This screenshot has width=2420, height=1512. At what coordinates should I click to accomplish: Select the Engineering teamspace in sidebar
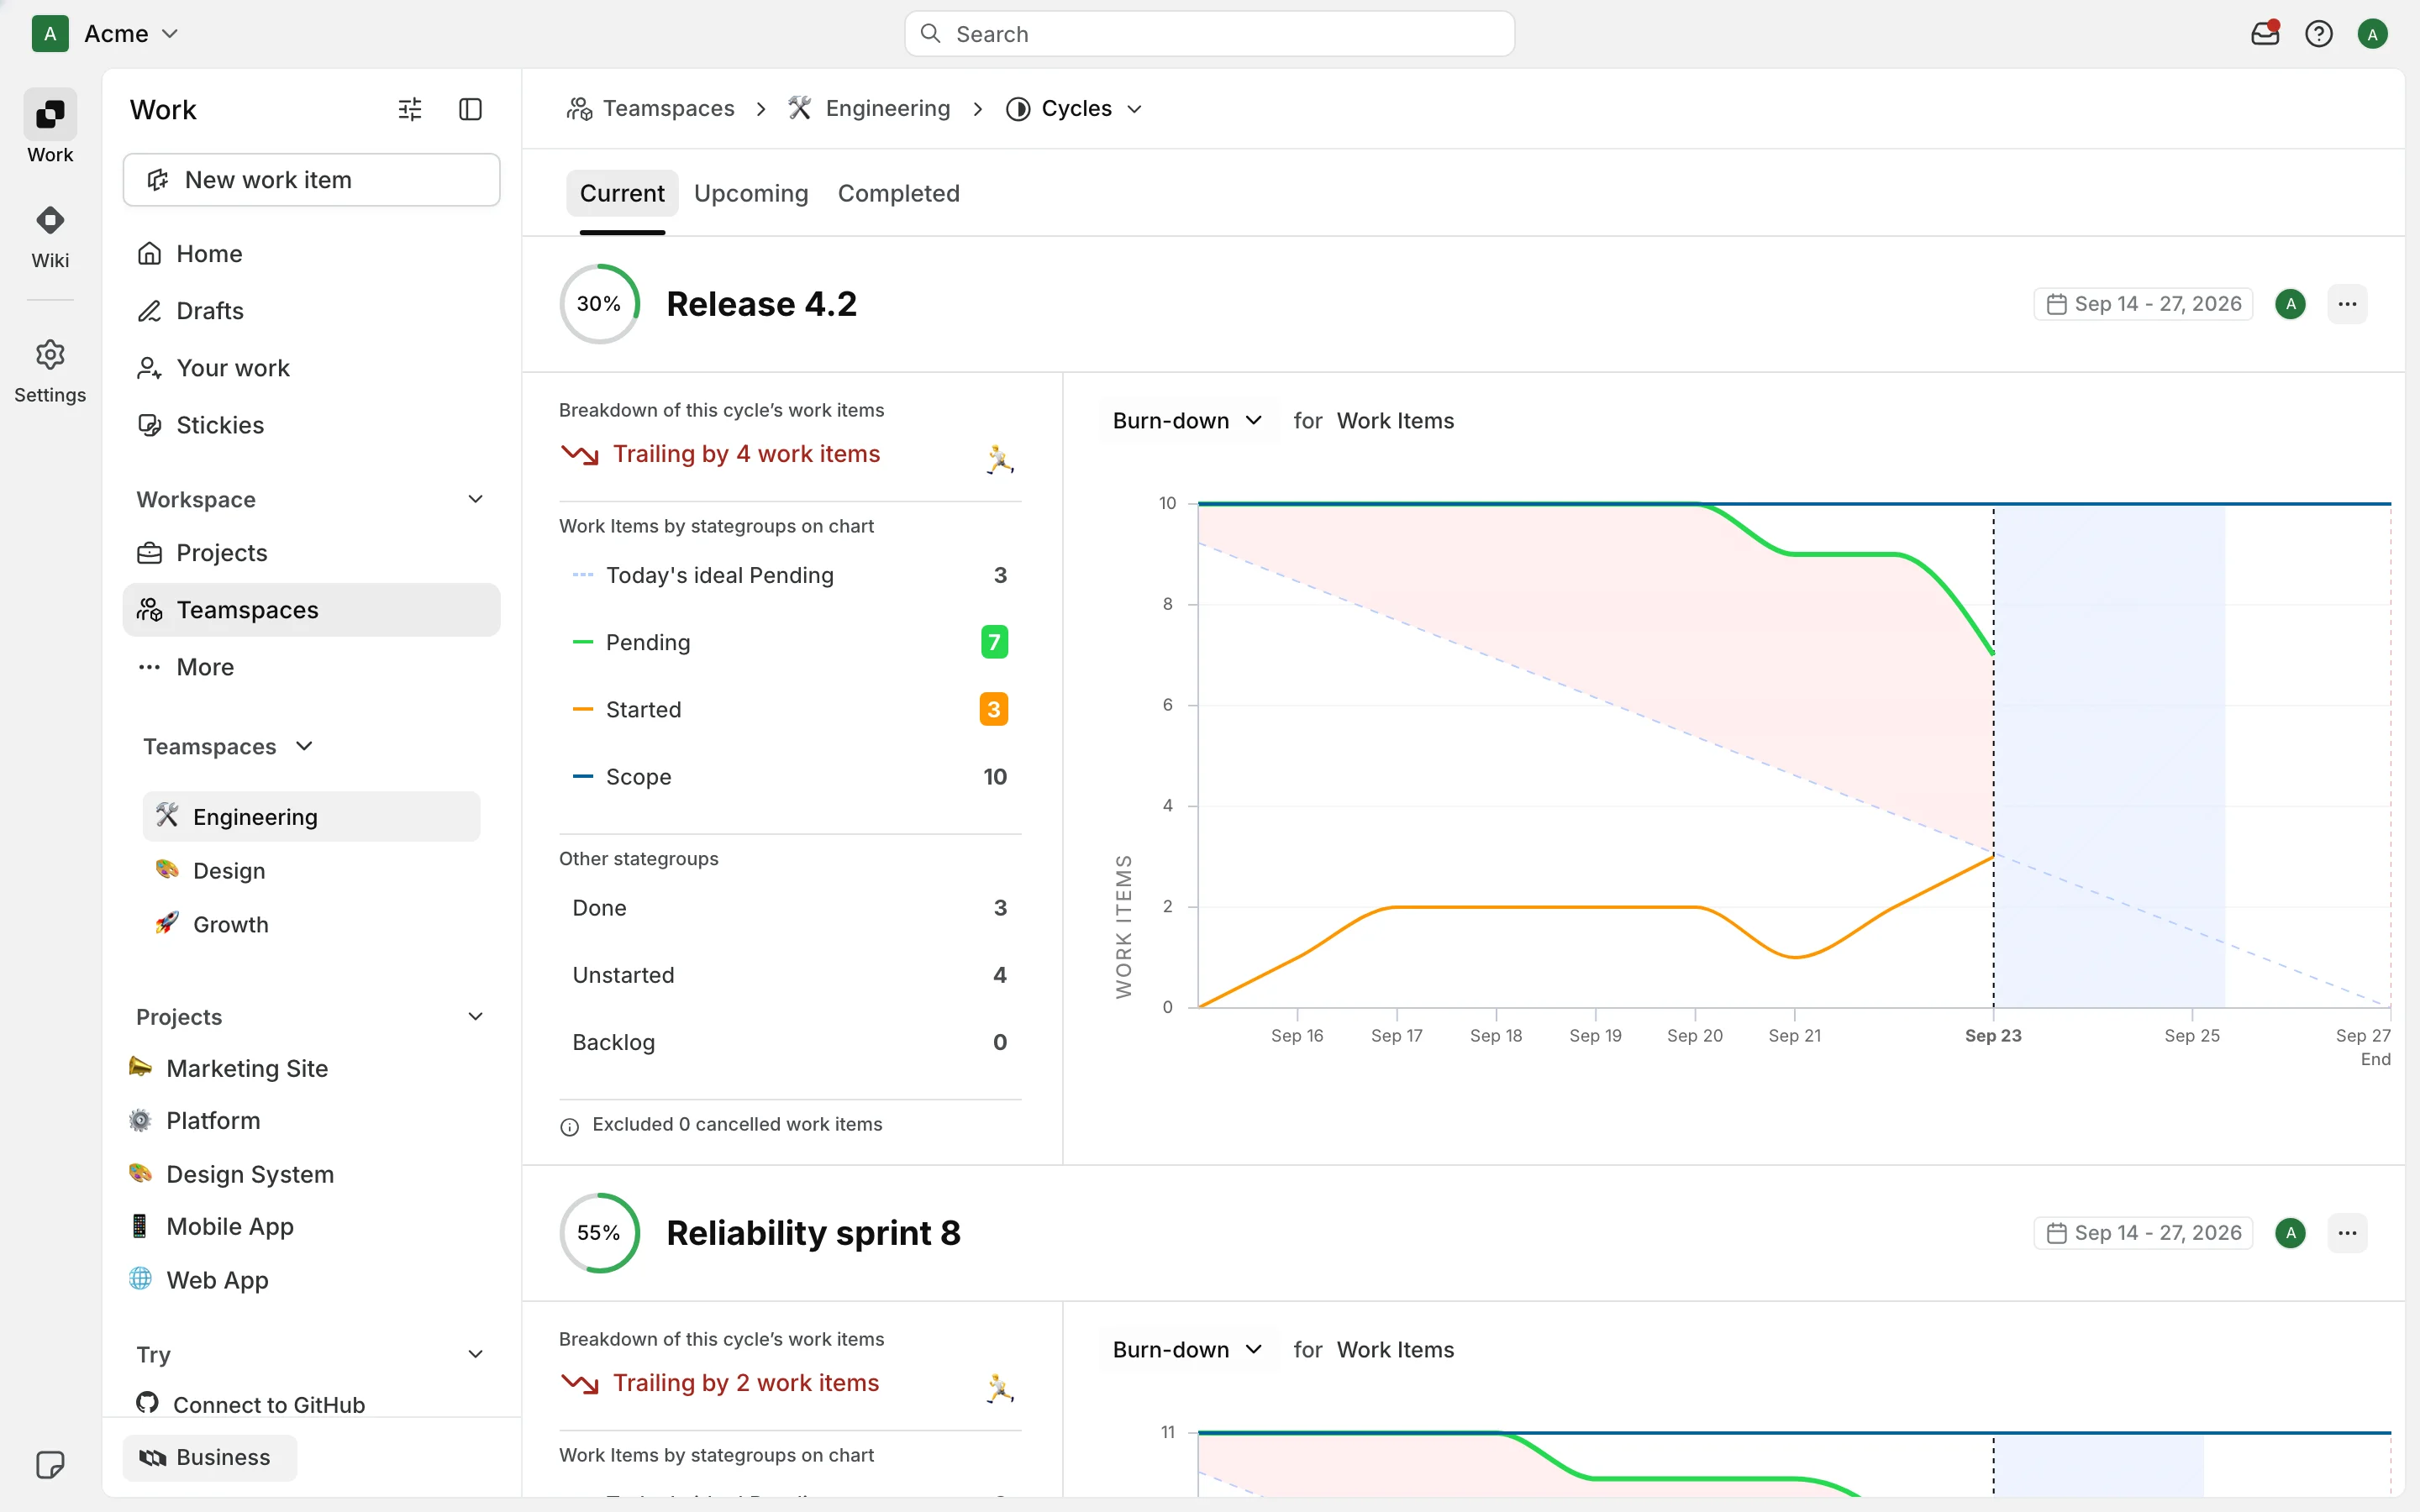(x=311, y=816)
